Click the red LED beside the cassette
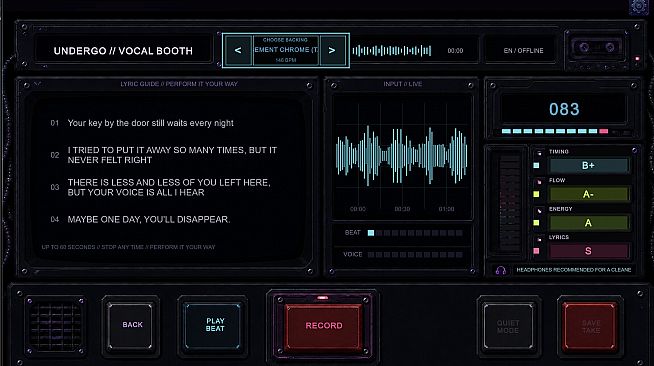The image size is (654, 366). pyautogui.click(x=637, y=59)
